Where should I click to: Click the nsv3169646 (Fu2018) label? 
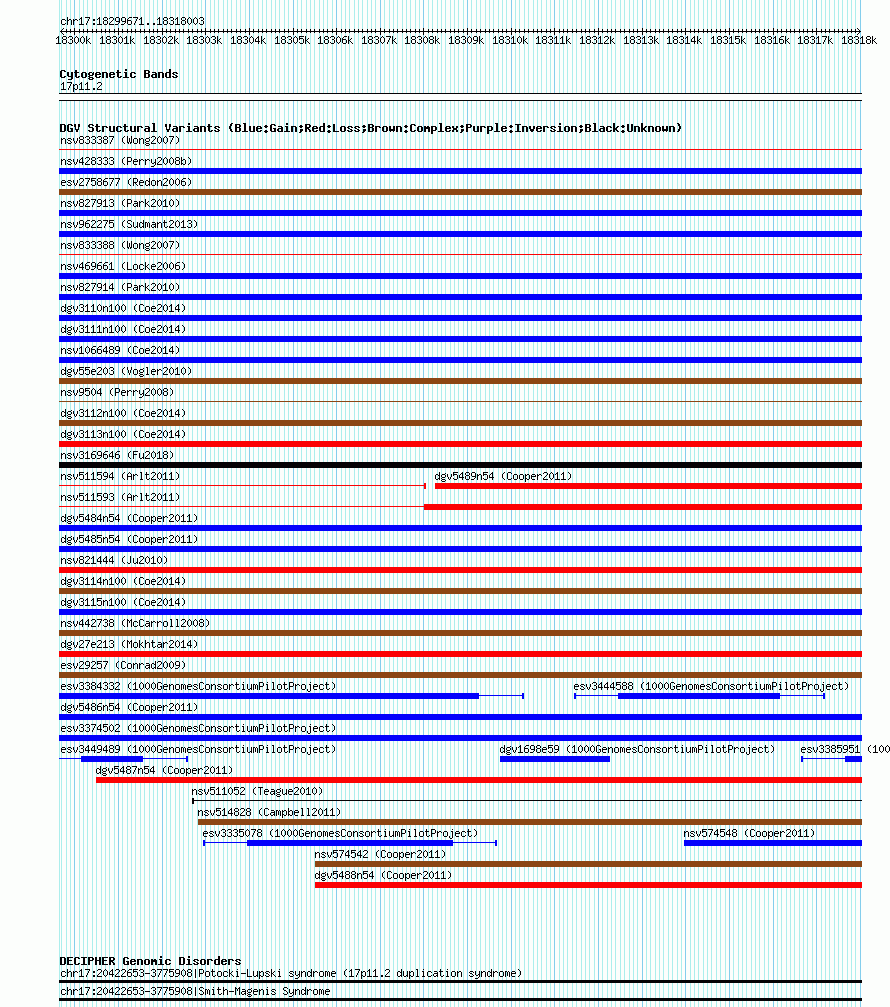tap(117, 455)
